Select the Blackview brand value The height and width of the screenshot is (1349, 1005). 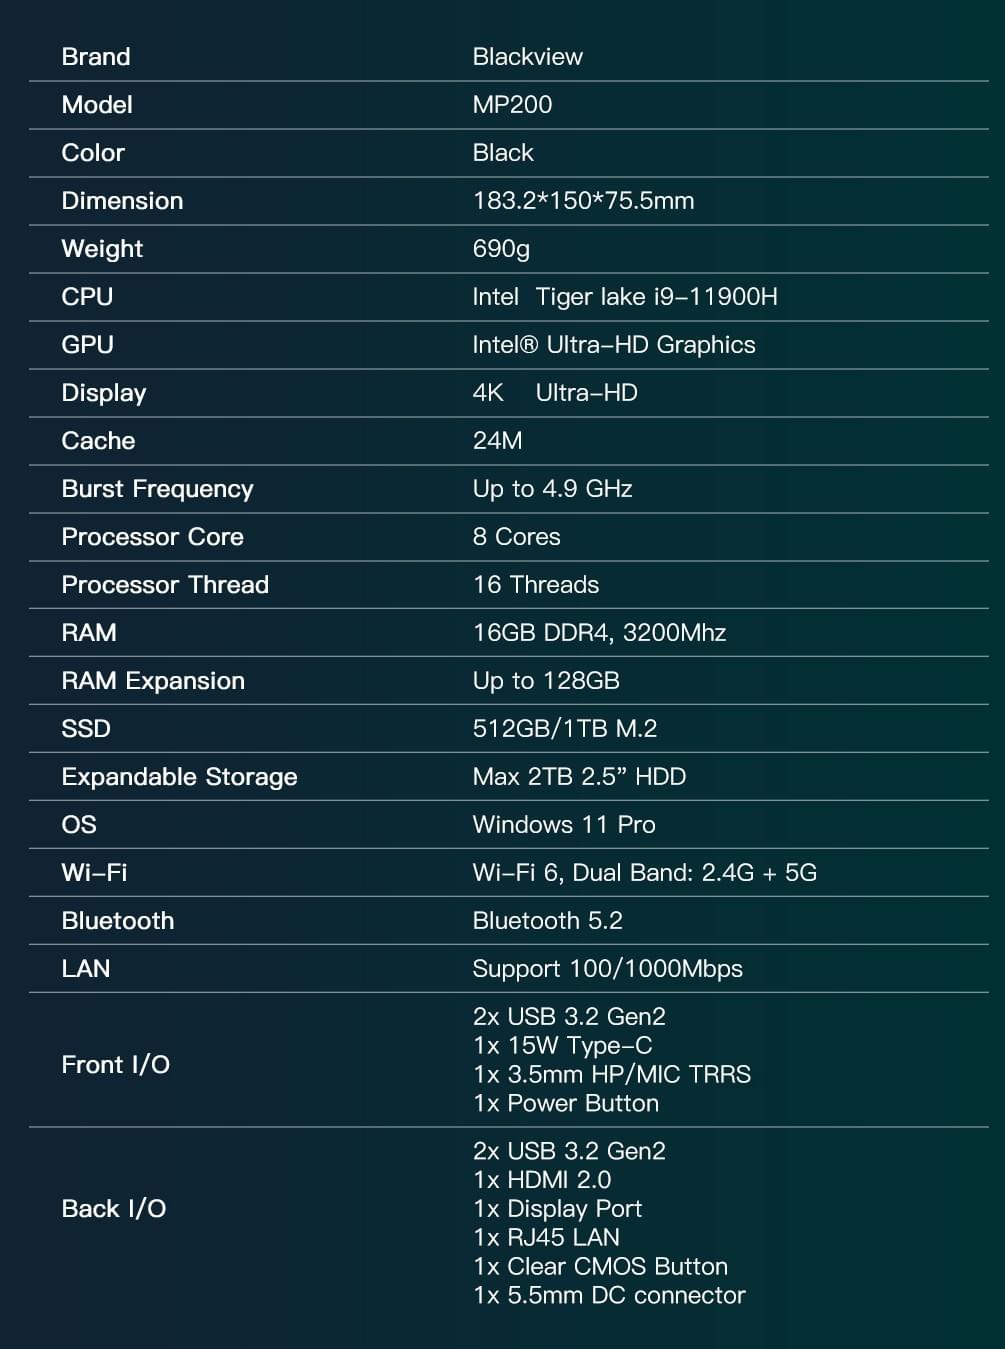pos(527,57)
